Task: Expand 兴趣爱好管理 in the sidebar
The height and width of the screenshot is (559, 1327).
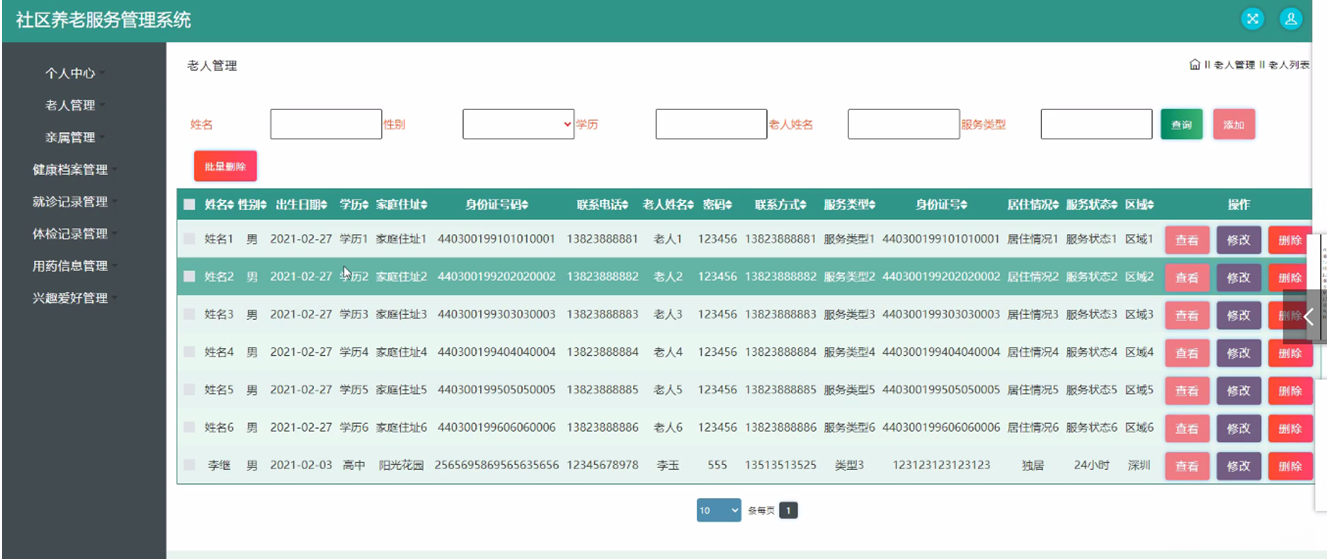Action: 75,298
